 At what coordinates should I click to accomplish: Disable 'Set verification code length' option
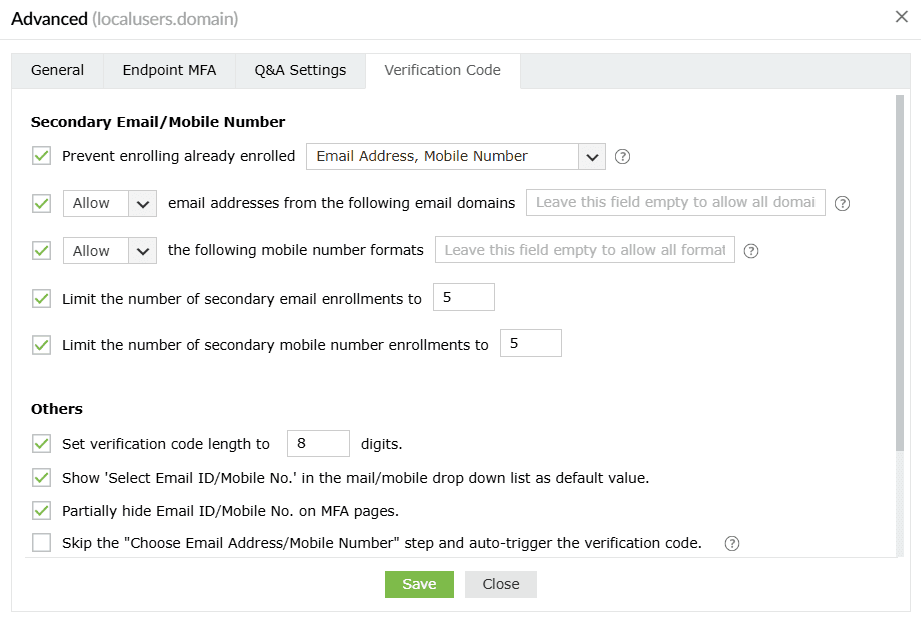(41, 443)
